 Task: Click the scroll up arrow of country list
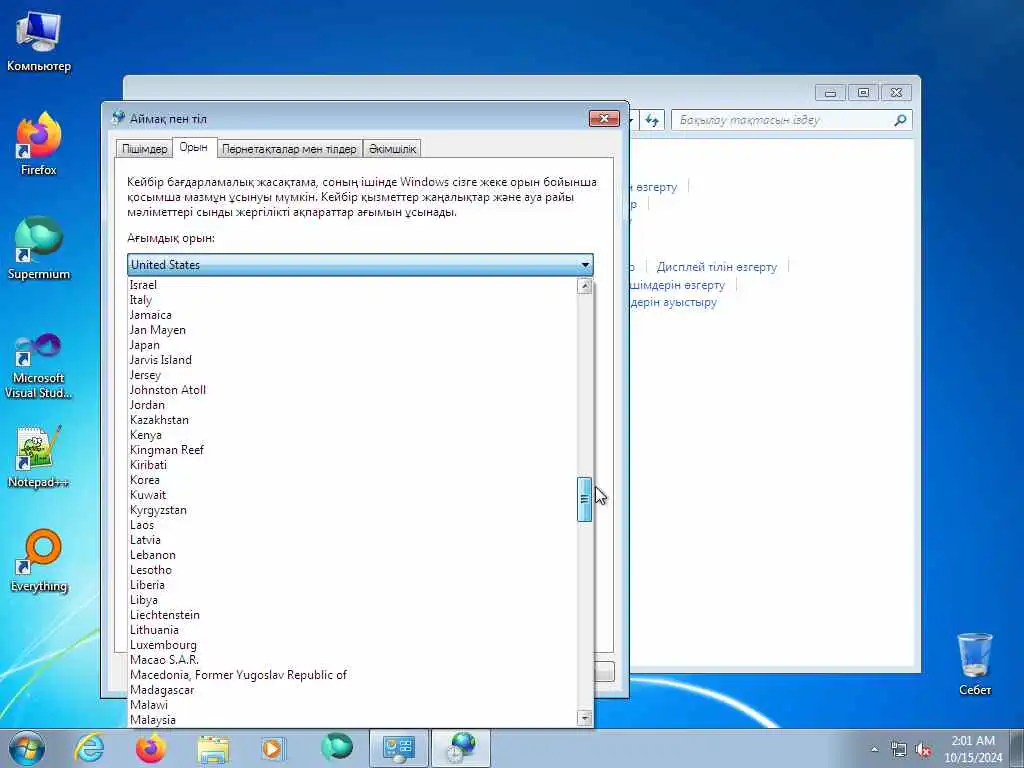pyautogui.click(x=584, y=286)
